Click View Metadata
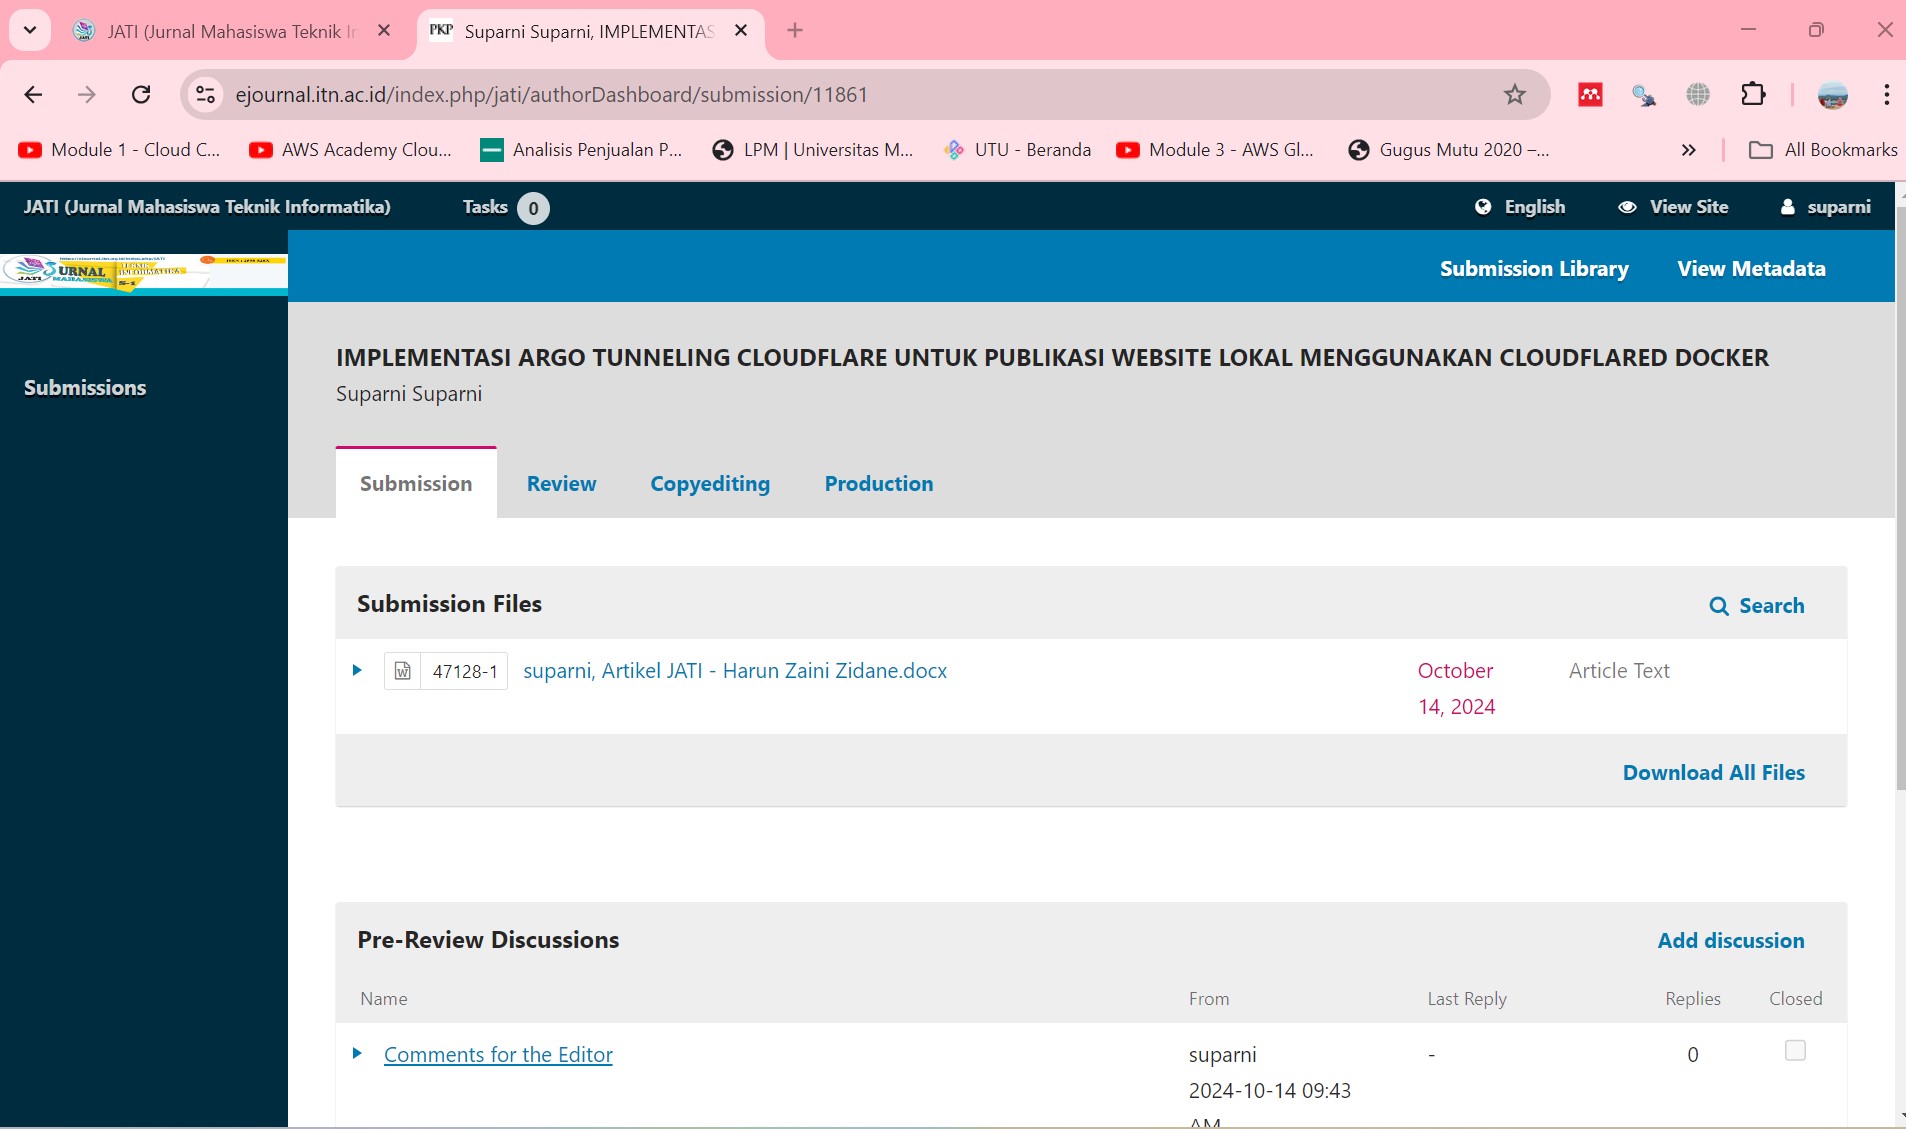Screen dimensions: 1906x1129 1751,268
